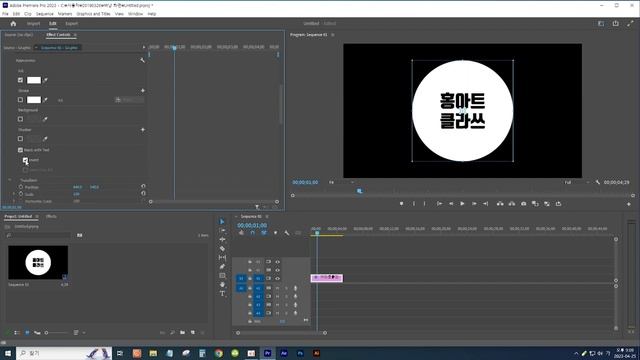This screenshot has height=360, width=640.
Task: Open source clip dropdown in Effect Controls
Action: coord(36,48)
